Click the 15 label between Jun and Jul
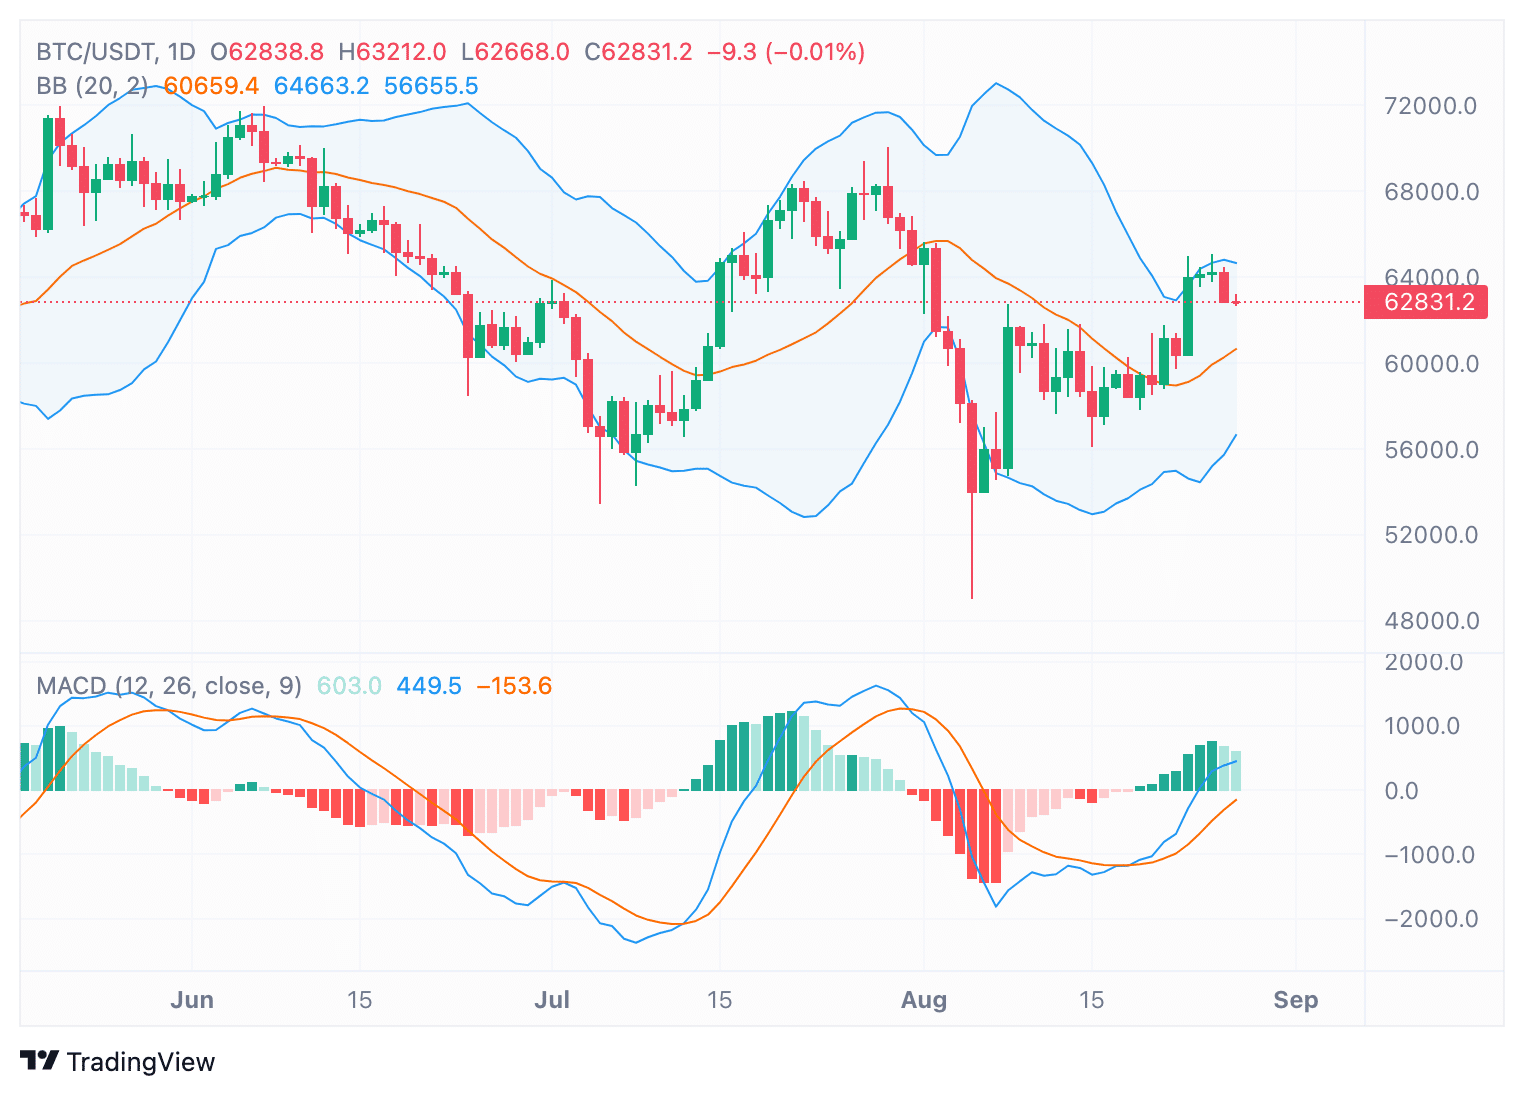 tap(359, 1000)
